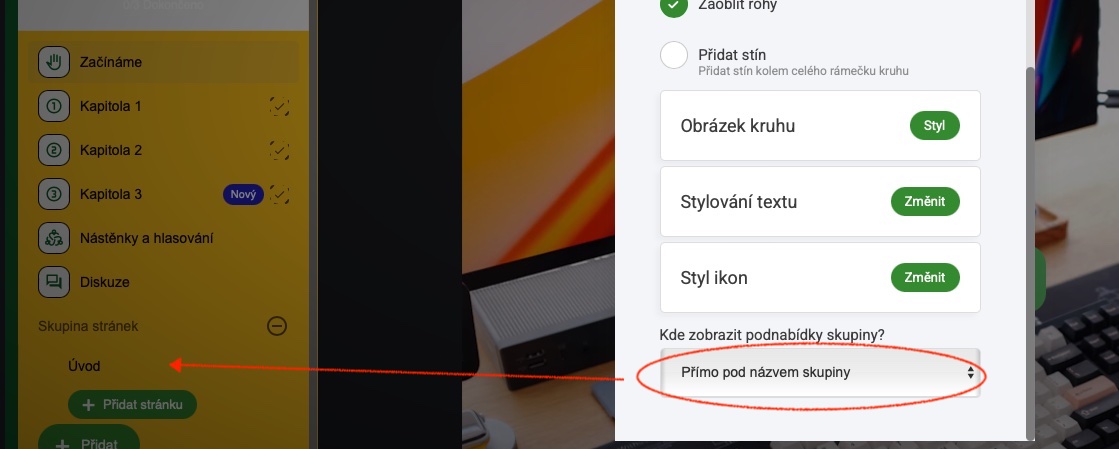Screen dimensions: 1119x449
Task: Click the Kapitola 3 circled number icon
Action: pos(54,194)
